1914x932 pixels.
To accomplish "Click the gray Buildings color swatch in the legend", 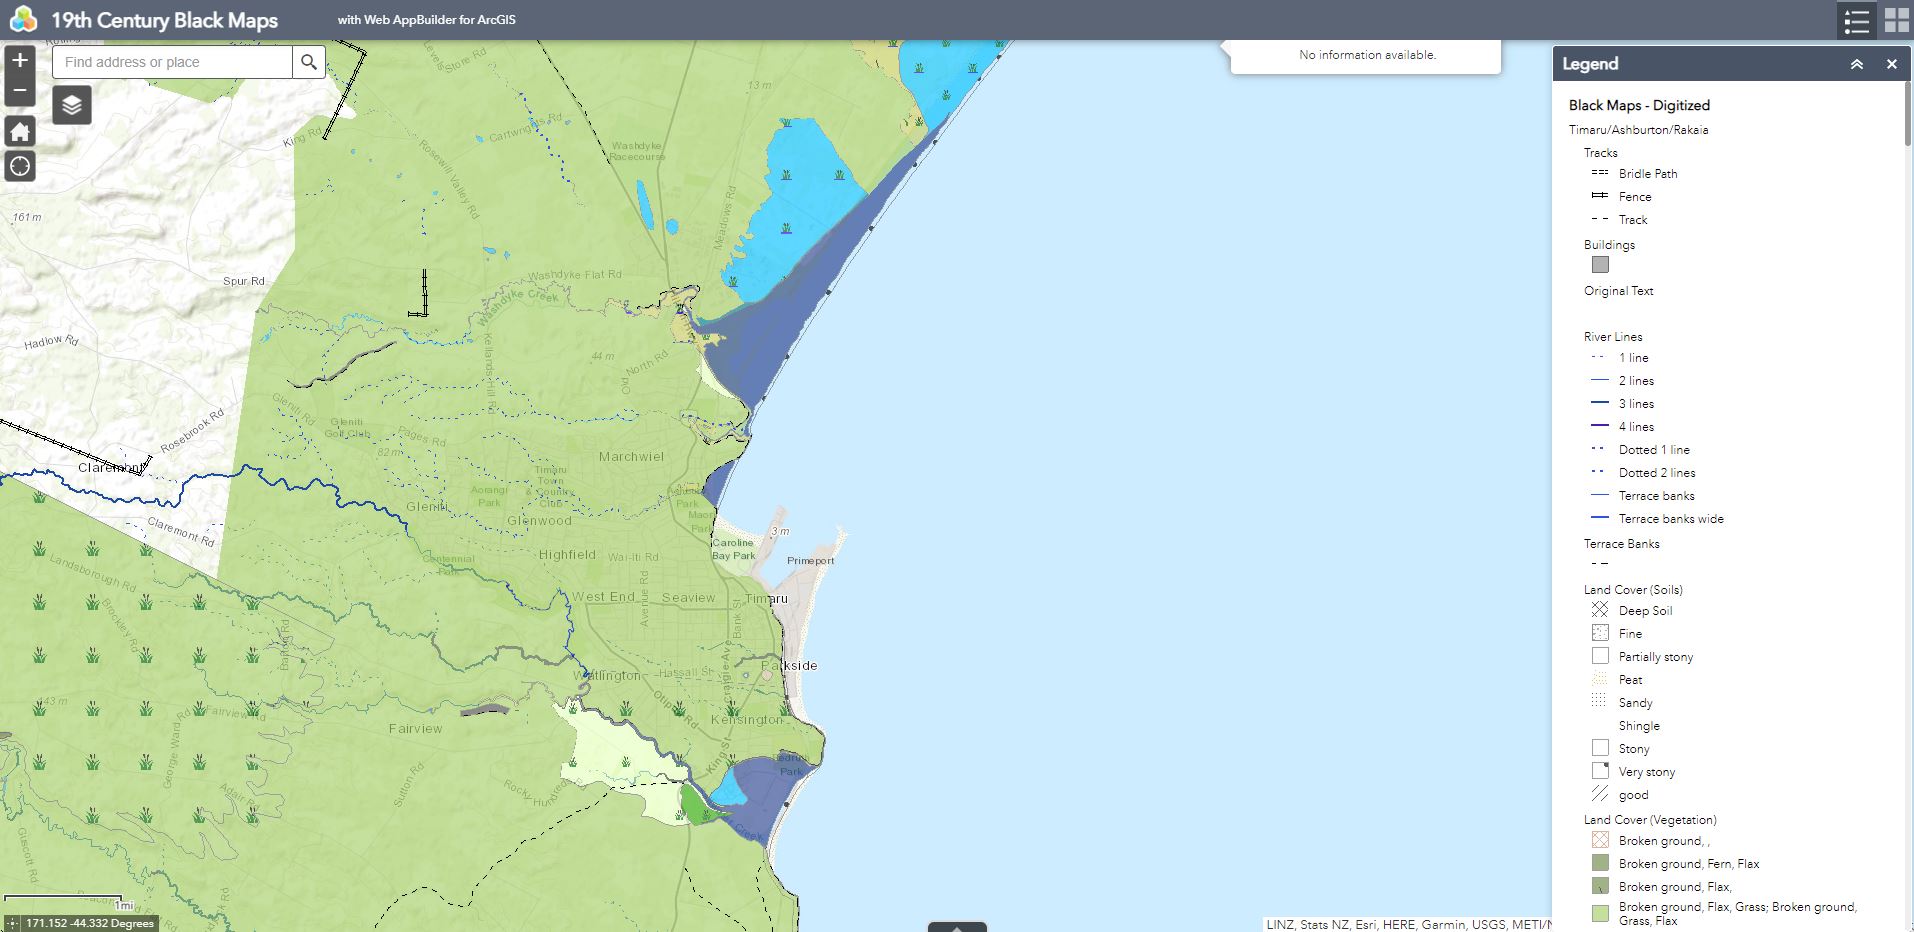I will click(1600, 264).
